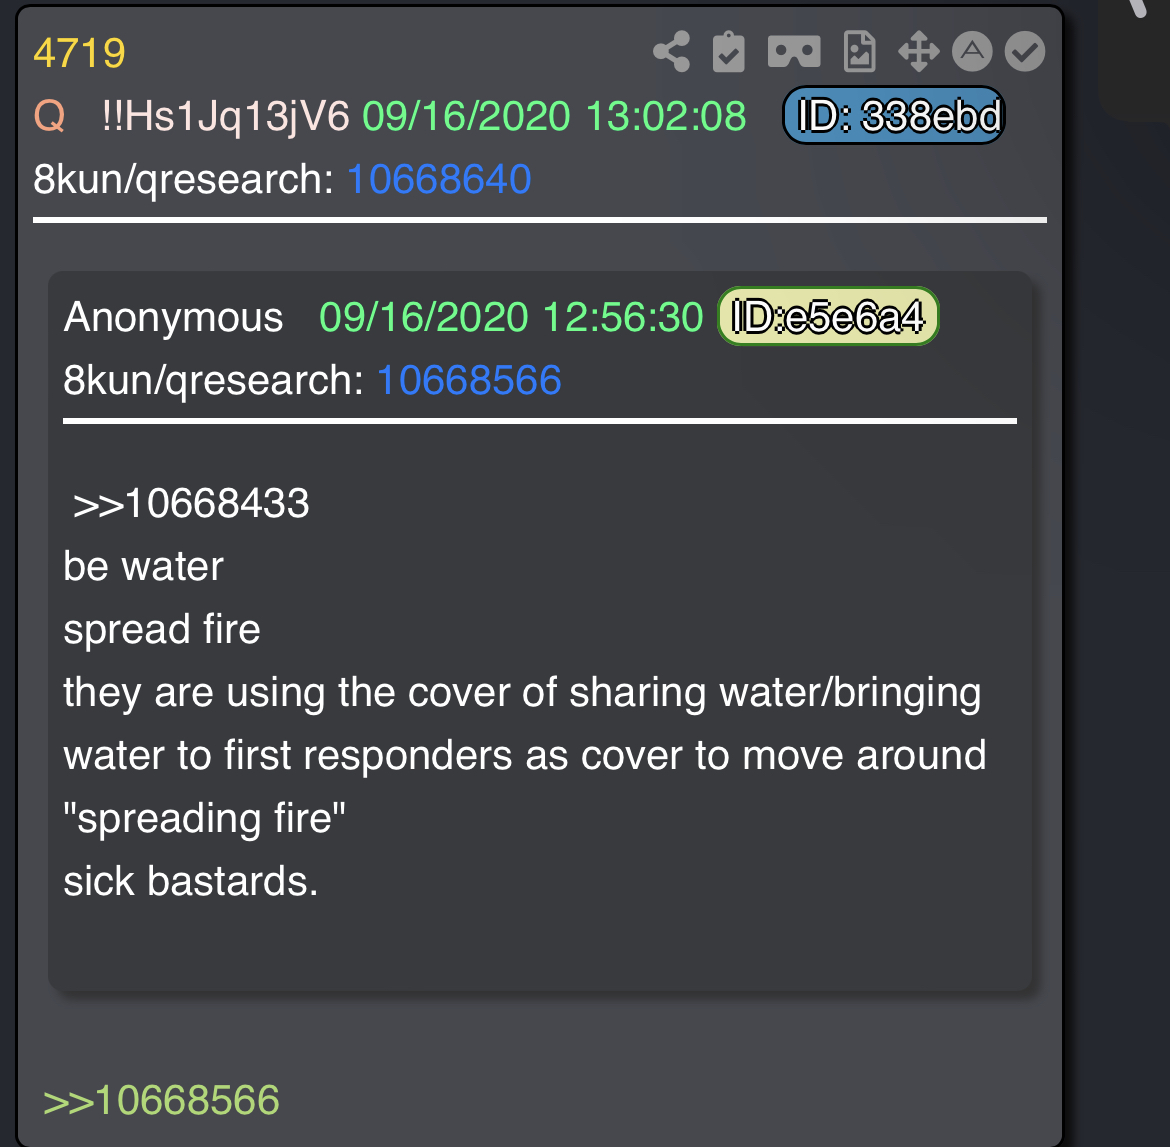Toggle the circled checkmark icon

click(x=1024, y=51)
